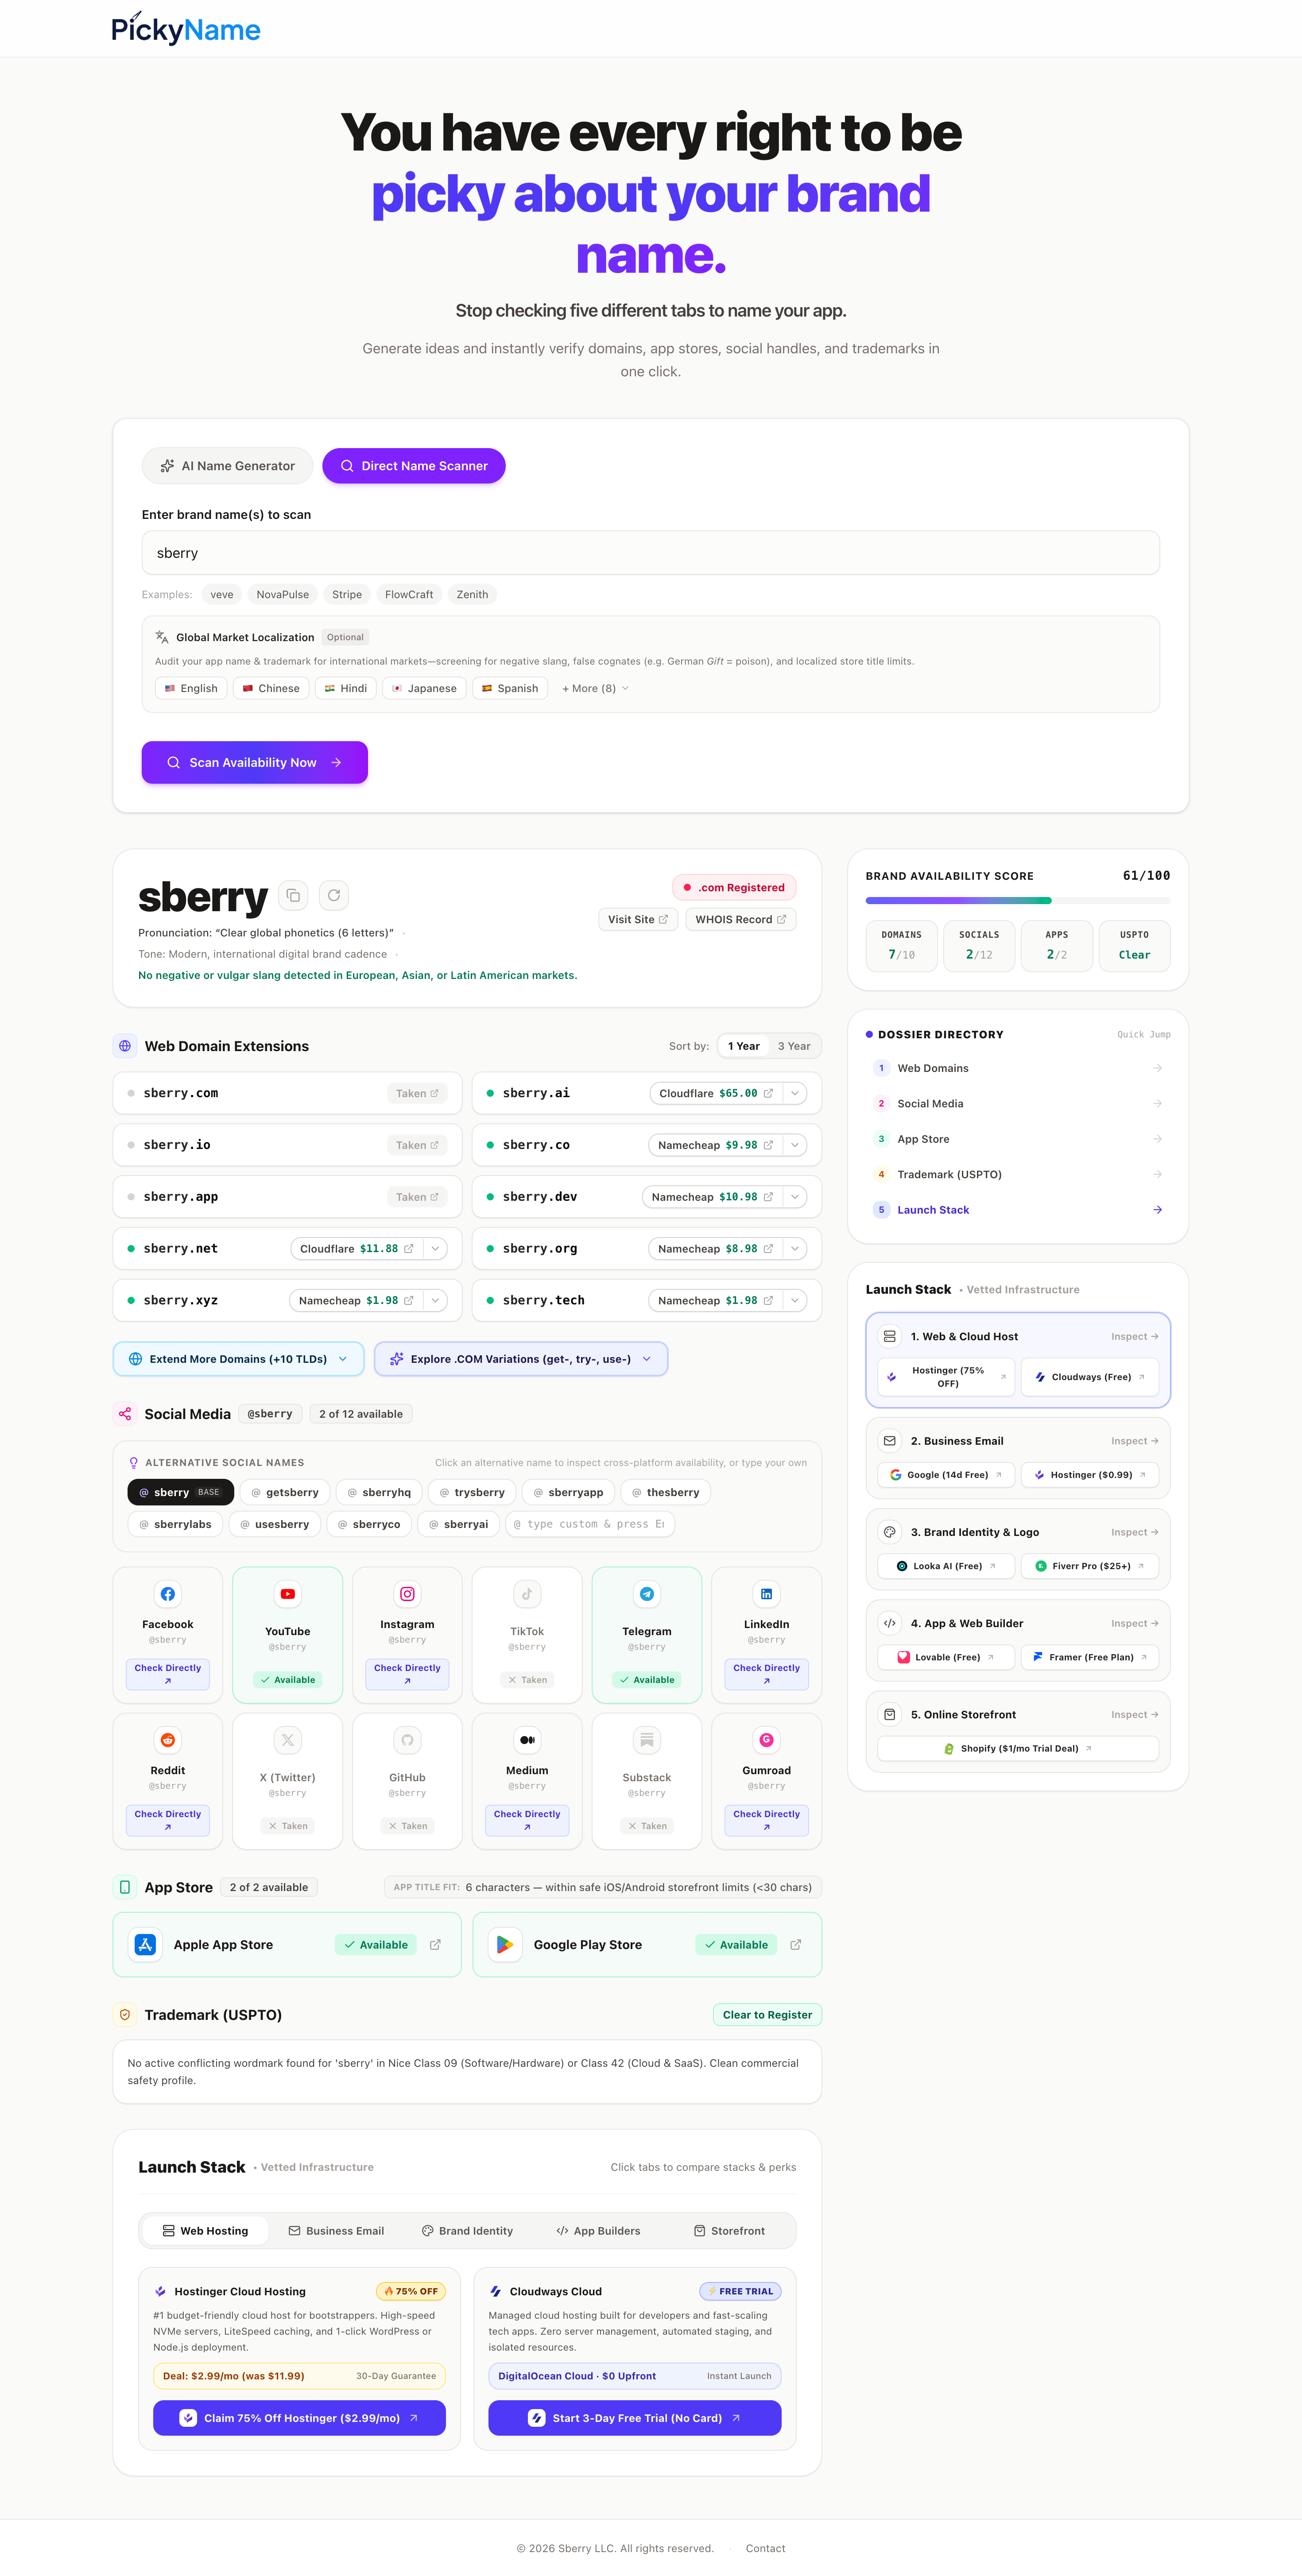Click the Substack platform icon
The height and width of the screenshot is (2576, 1302).
(647, 1740)
